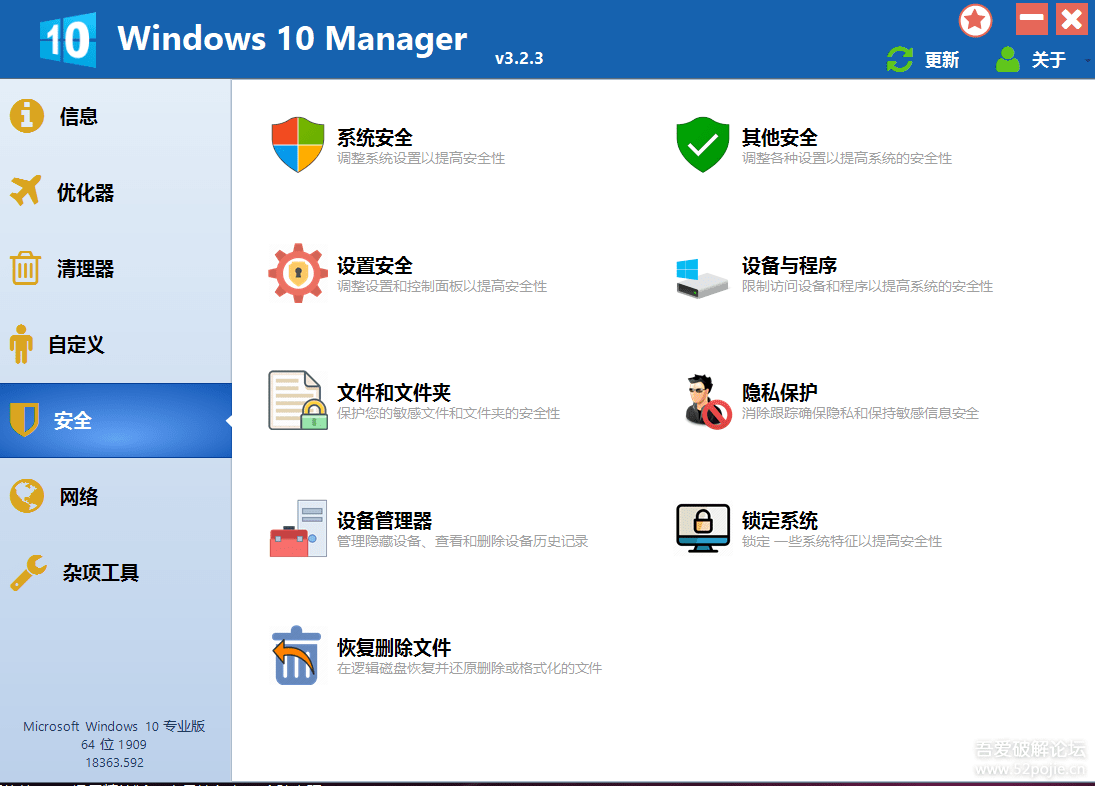Click description 保护您的敏感文件和文件夹的安全性
The image size is (1095, 786).
pyautogui.click(x=448, y=413)
